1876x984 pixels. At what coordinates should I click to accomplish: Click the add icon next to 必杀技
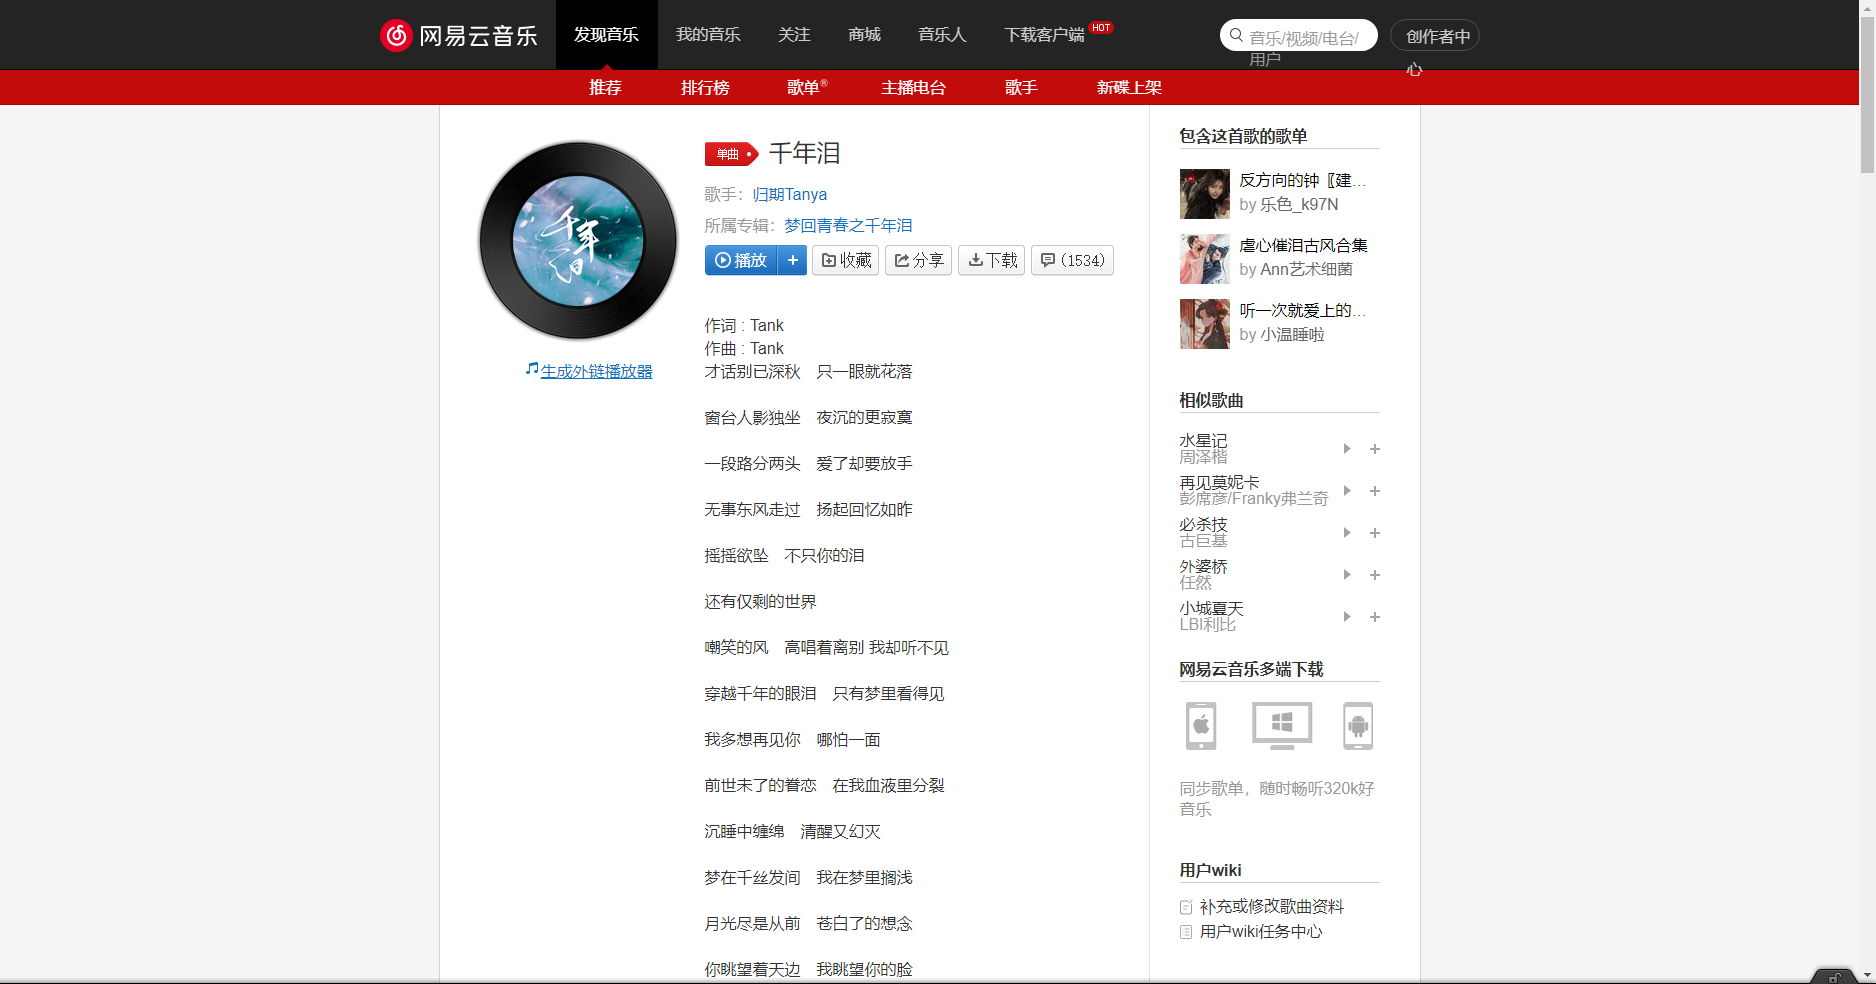tap(1375, 533)
